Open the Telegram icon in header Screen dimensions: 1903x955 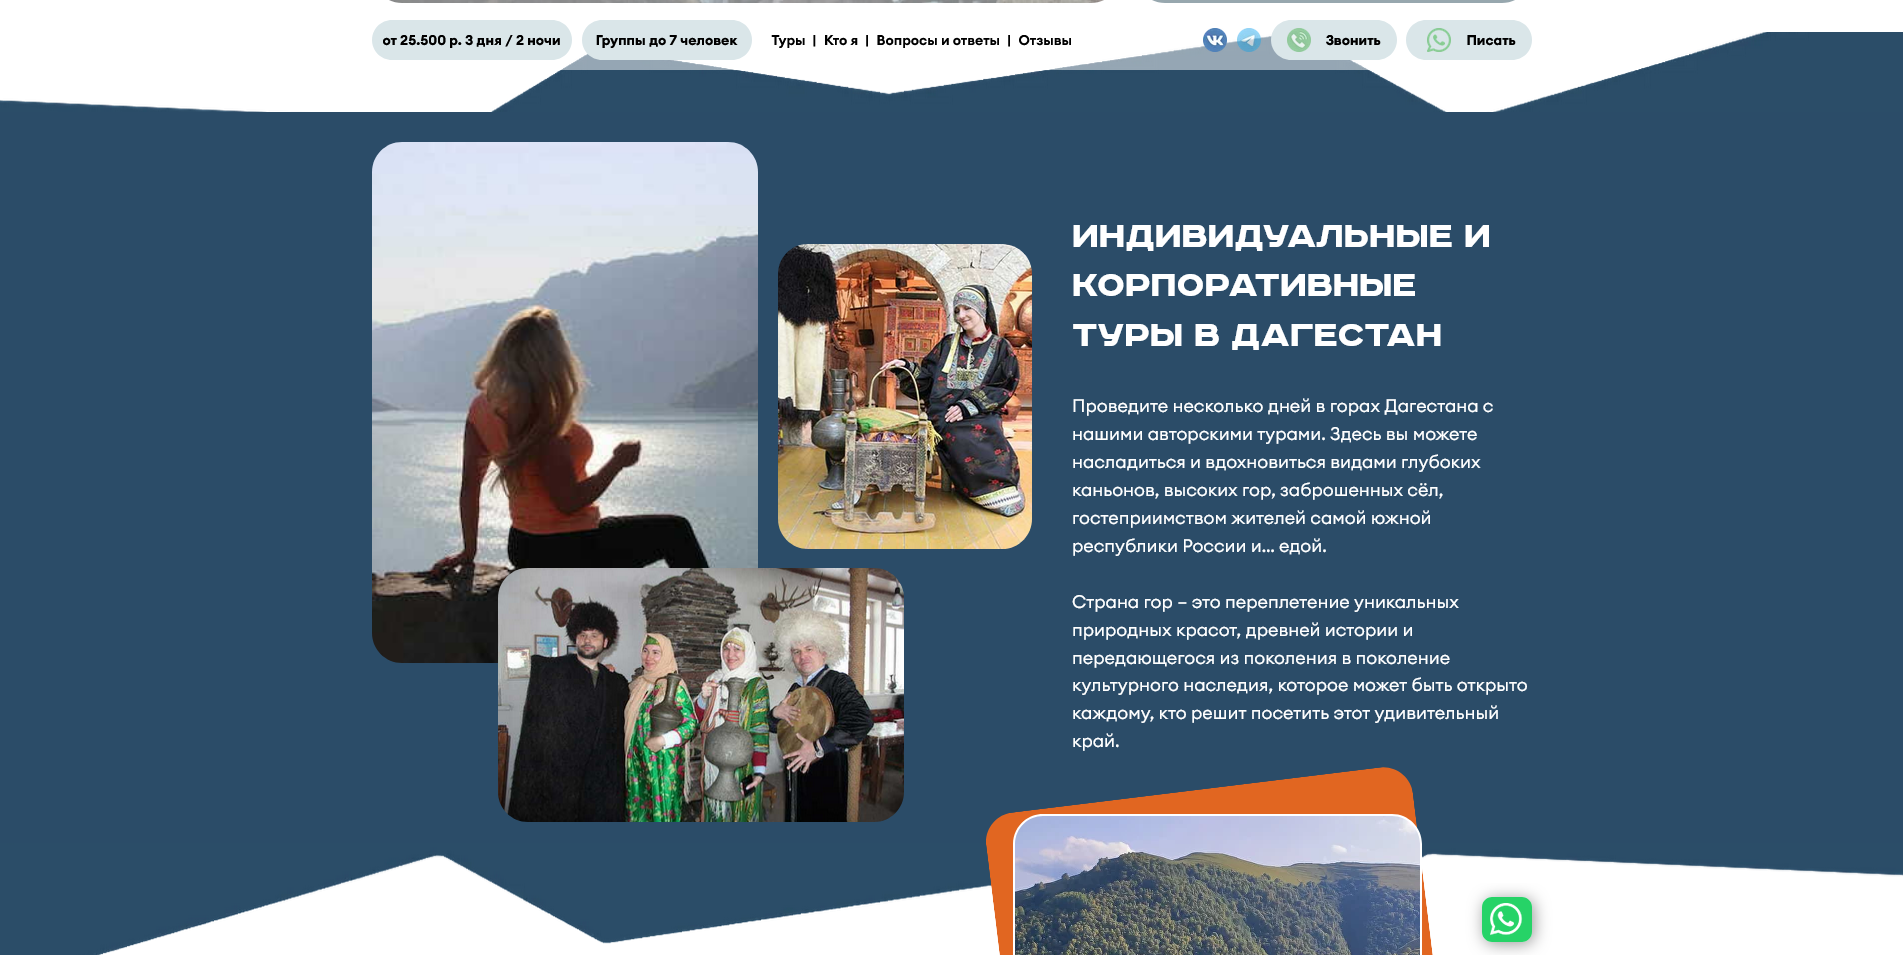pyautogui.click(x=1249, y=40)
